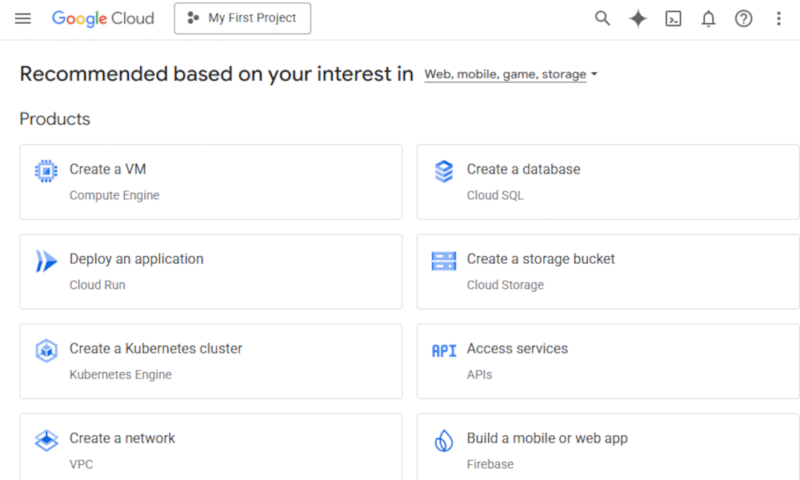This screenshot has width=800, height=480.
Task: Open the search magnifier icon
Action: tap(603, 18)
